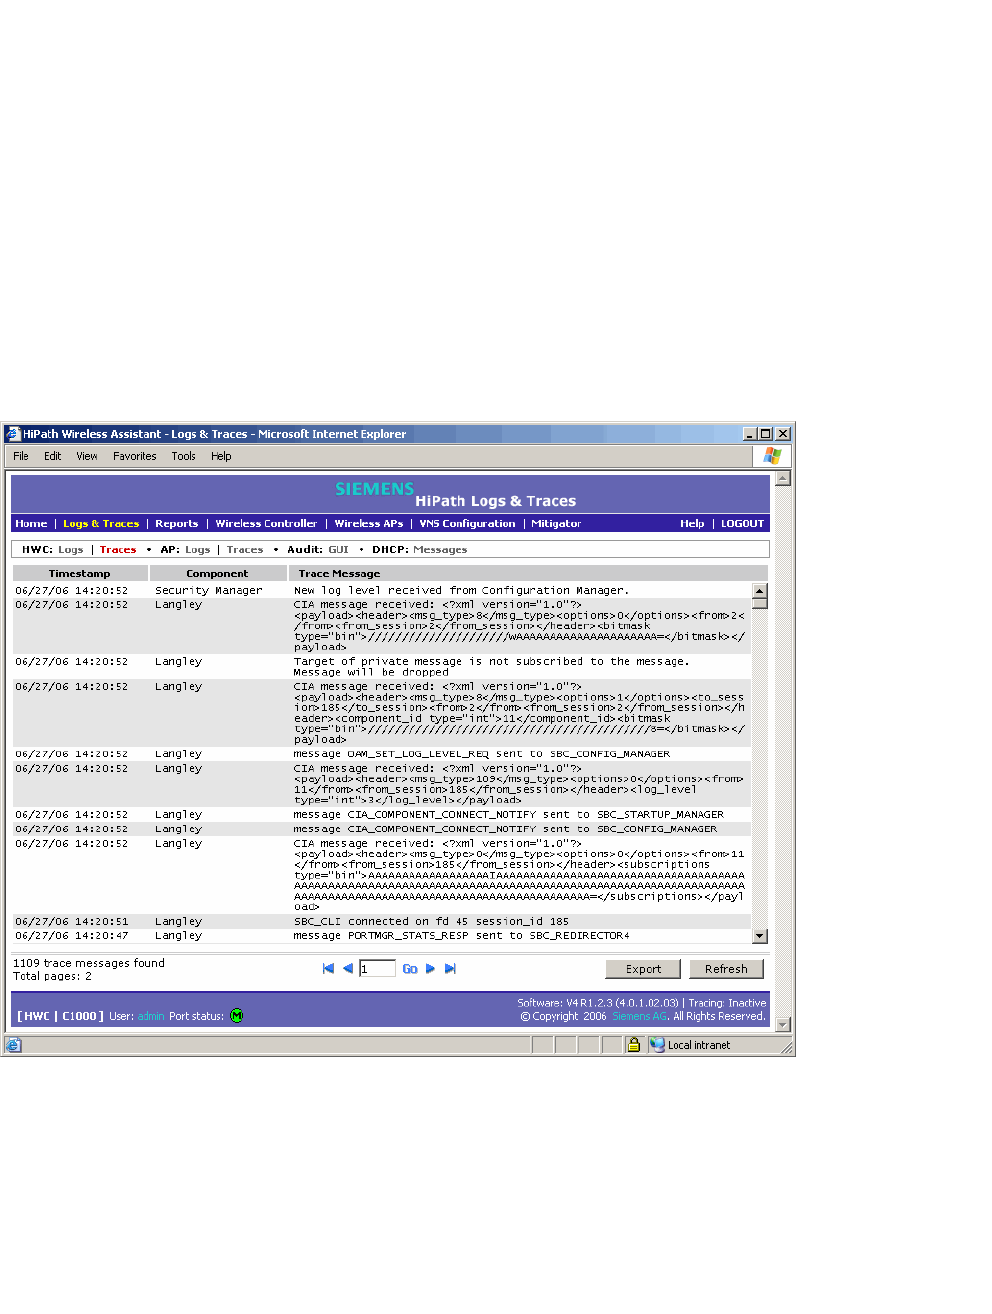Screen dimensions: 992x1314
Task: Click the browser page scroll-up arrow
Action: pyautogui.click(x=783, y=478)
